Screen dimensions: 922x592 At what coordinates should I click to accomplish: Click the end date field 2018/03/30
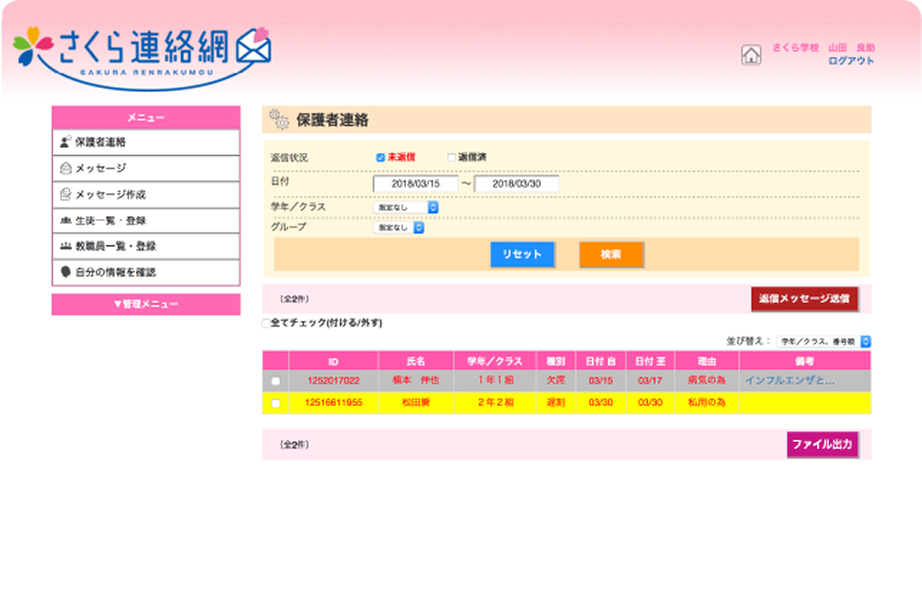[516, 184]
